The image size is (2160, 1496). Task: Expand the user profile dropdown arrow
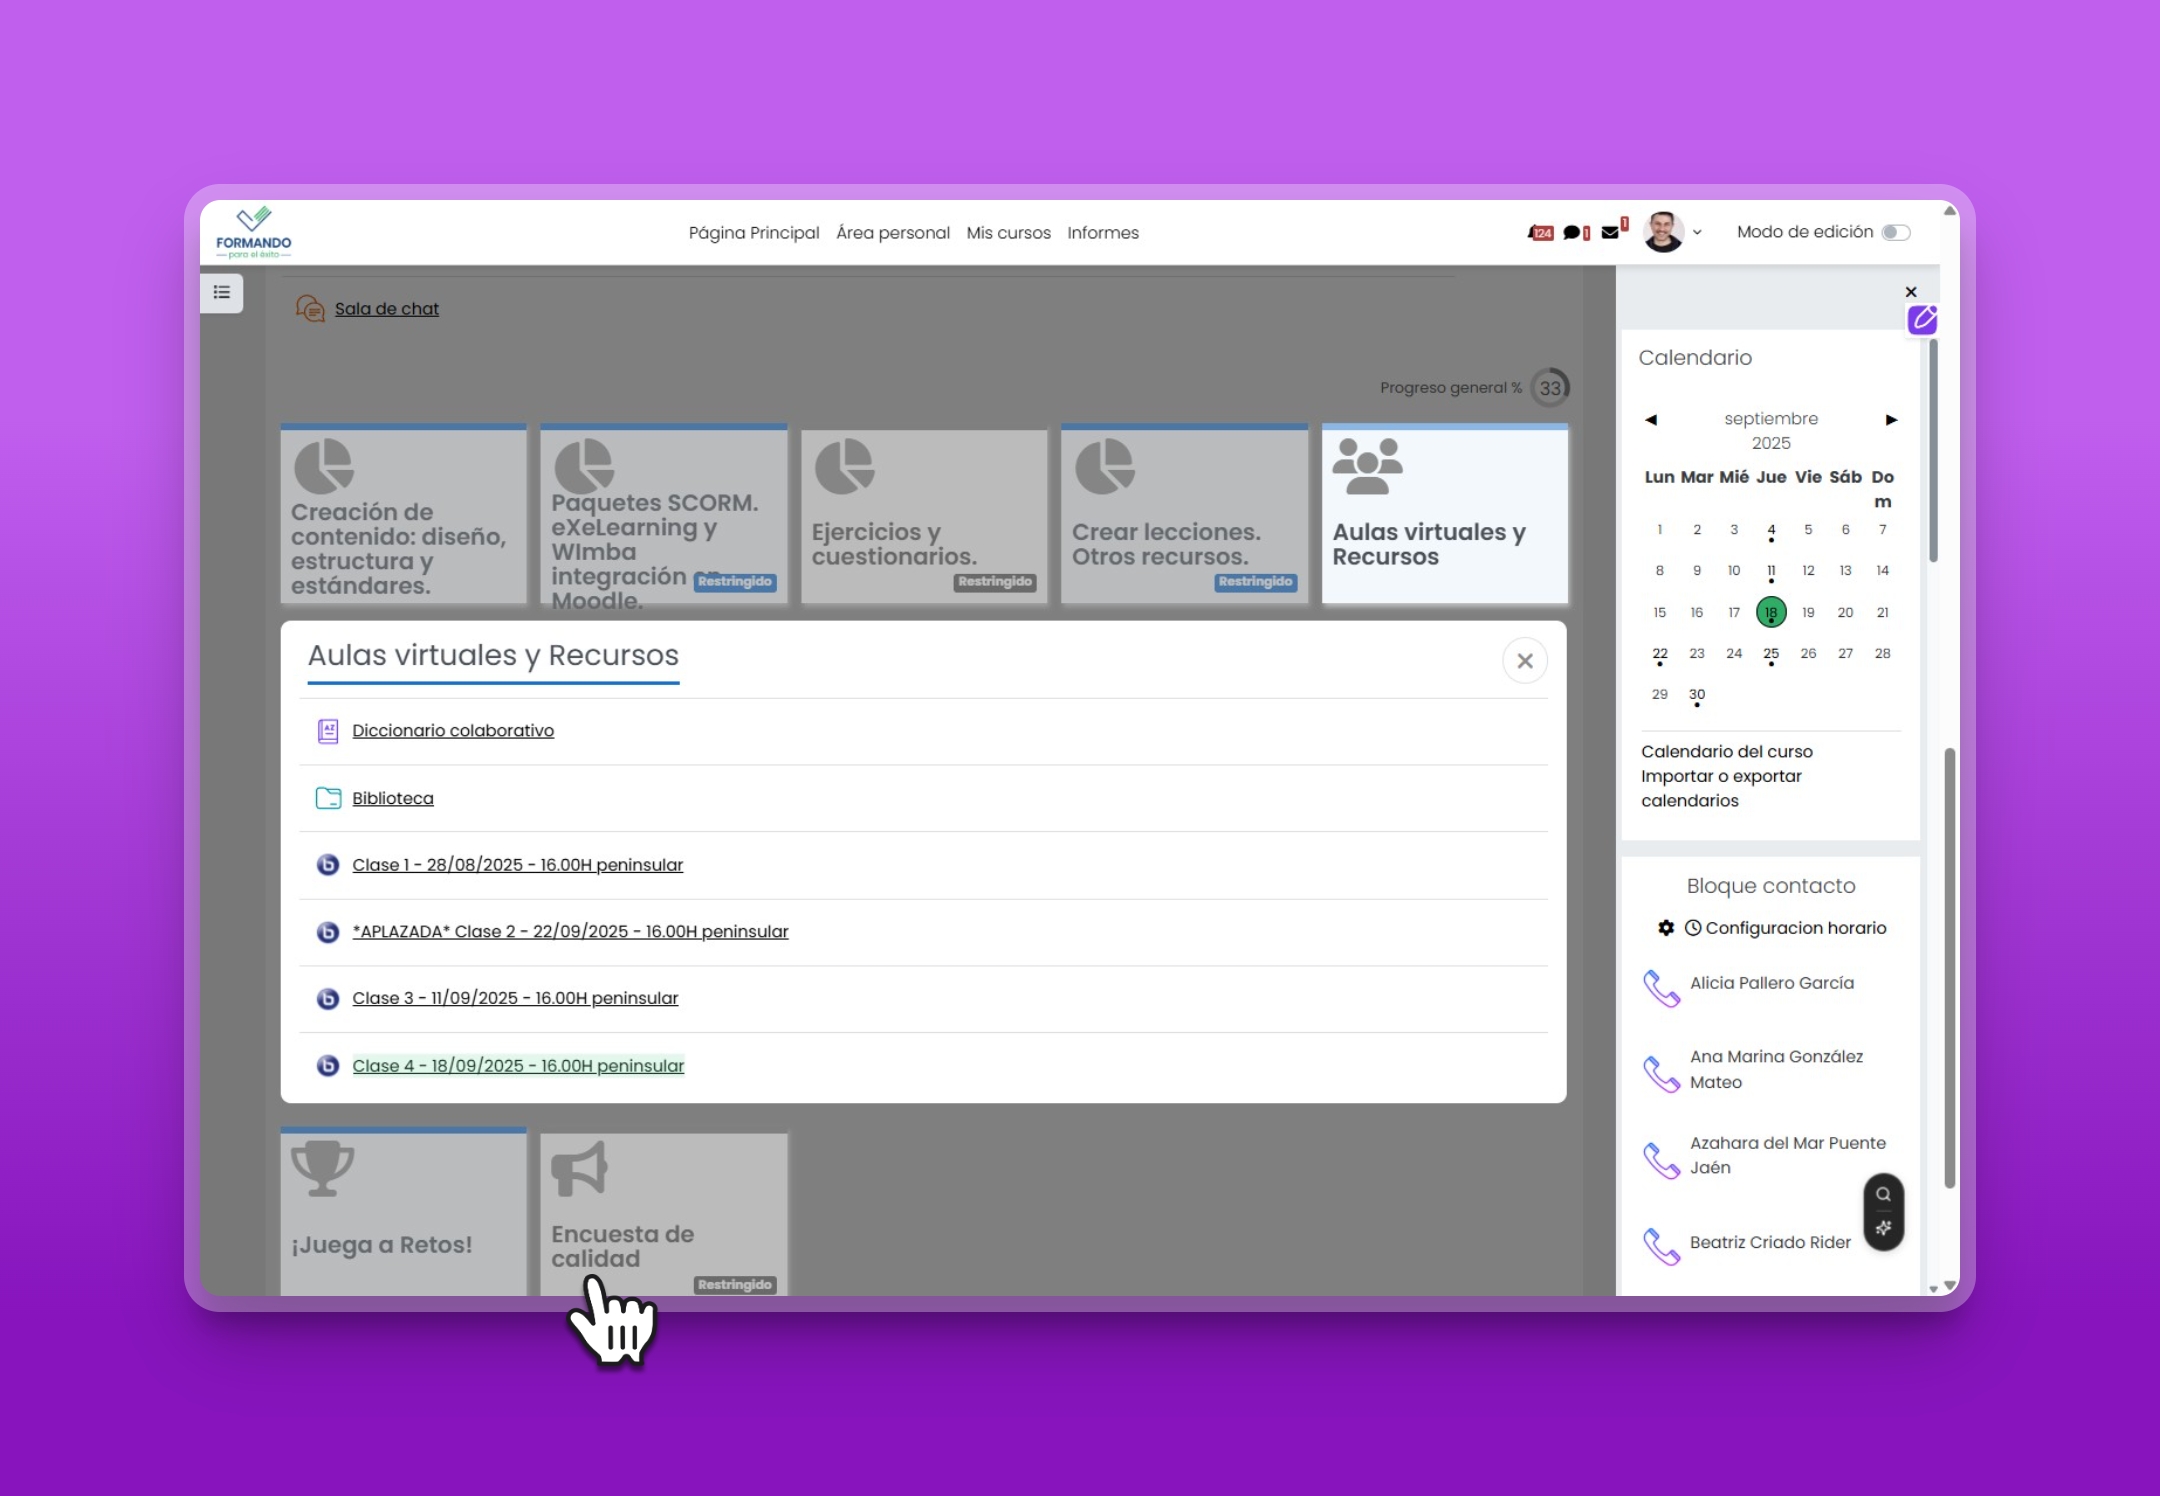(1697, 233)
